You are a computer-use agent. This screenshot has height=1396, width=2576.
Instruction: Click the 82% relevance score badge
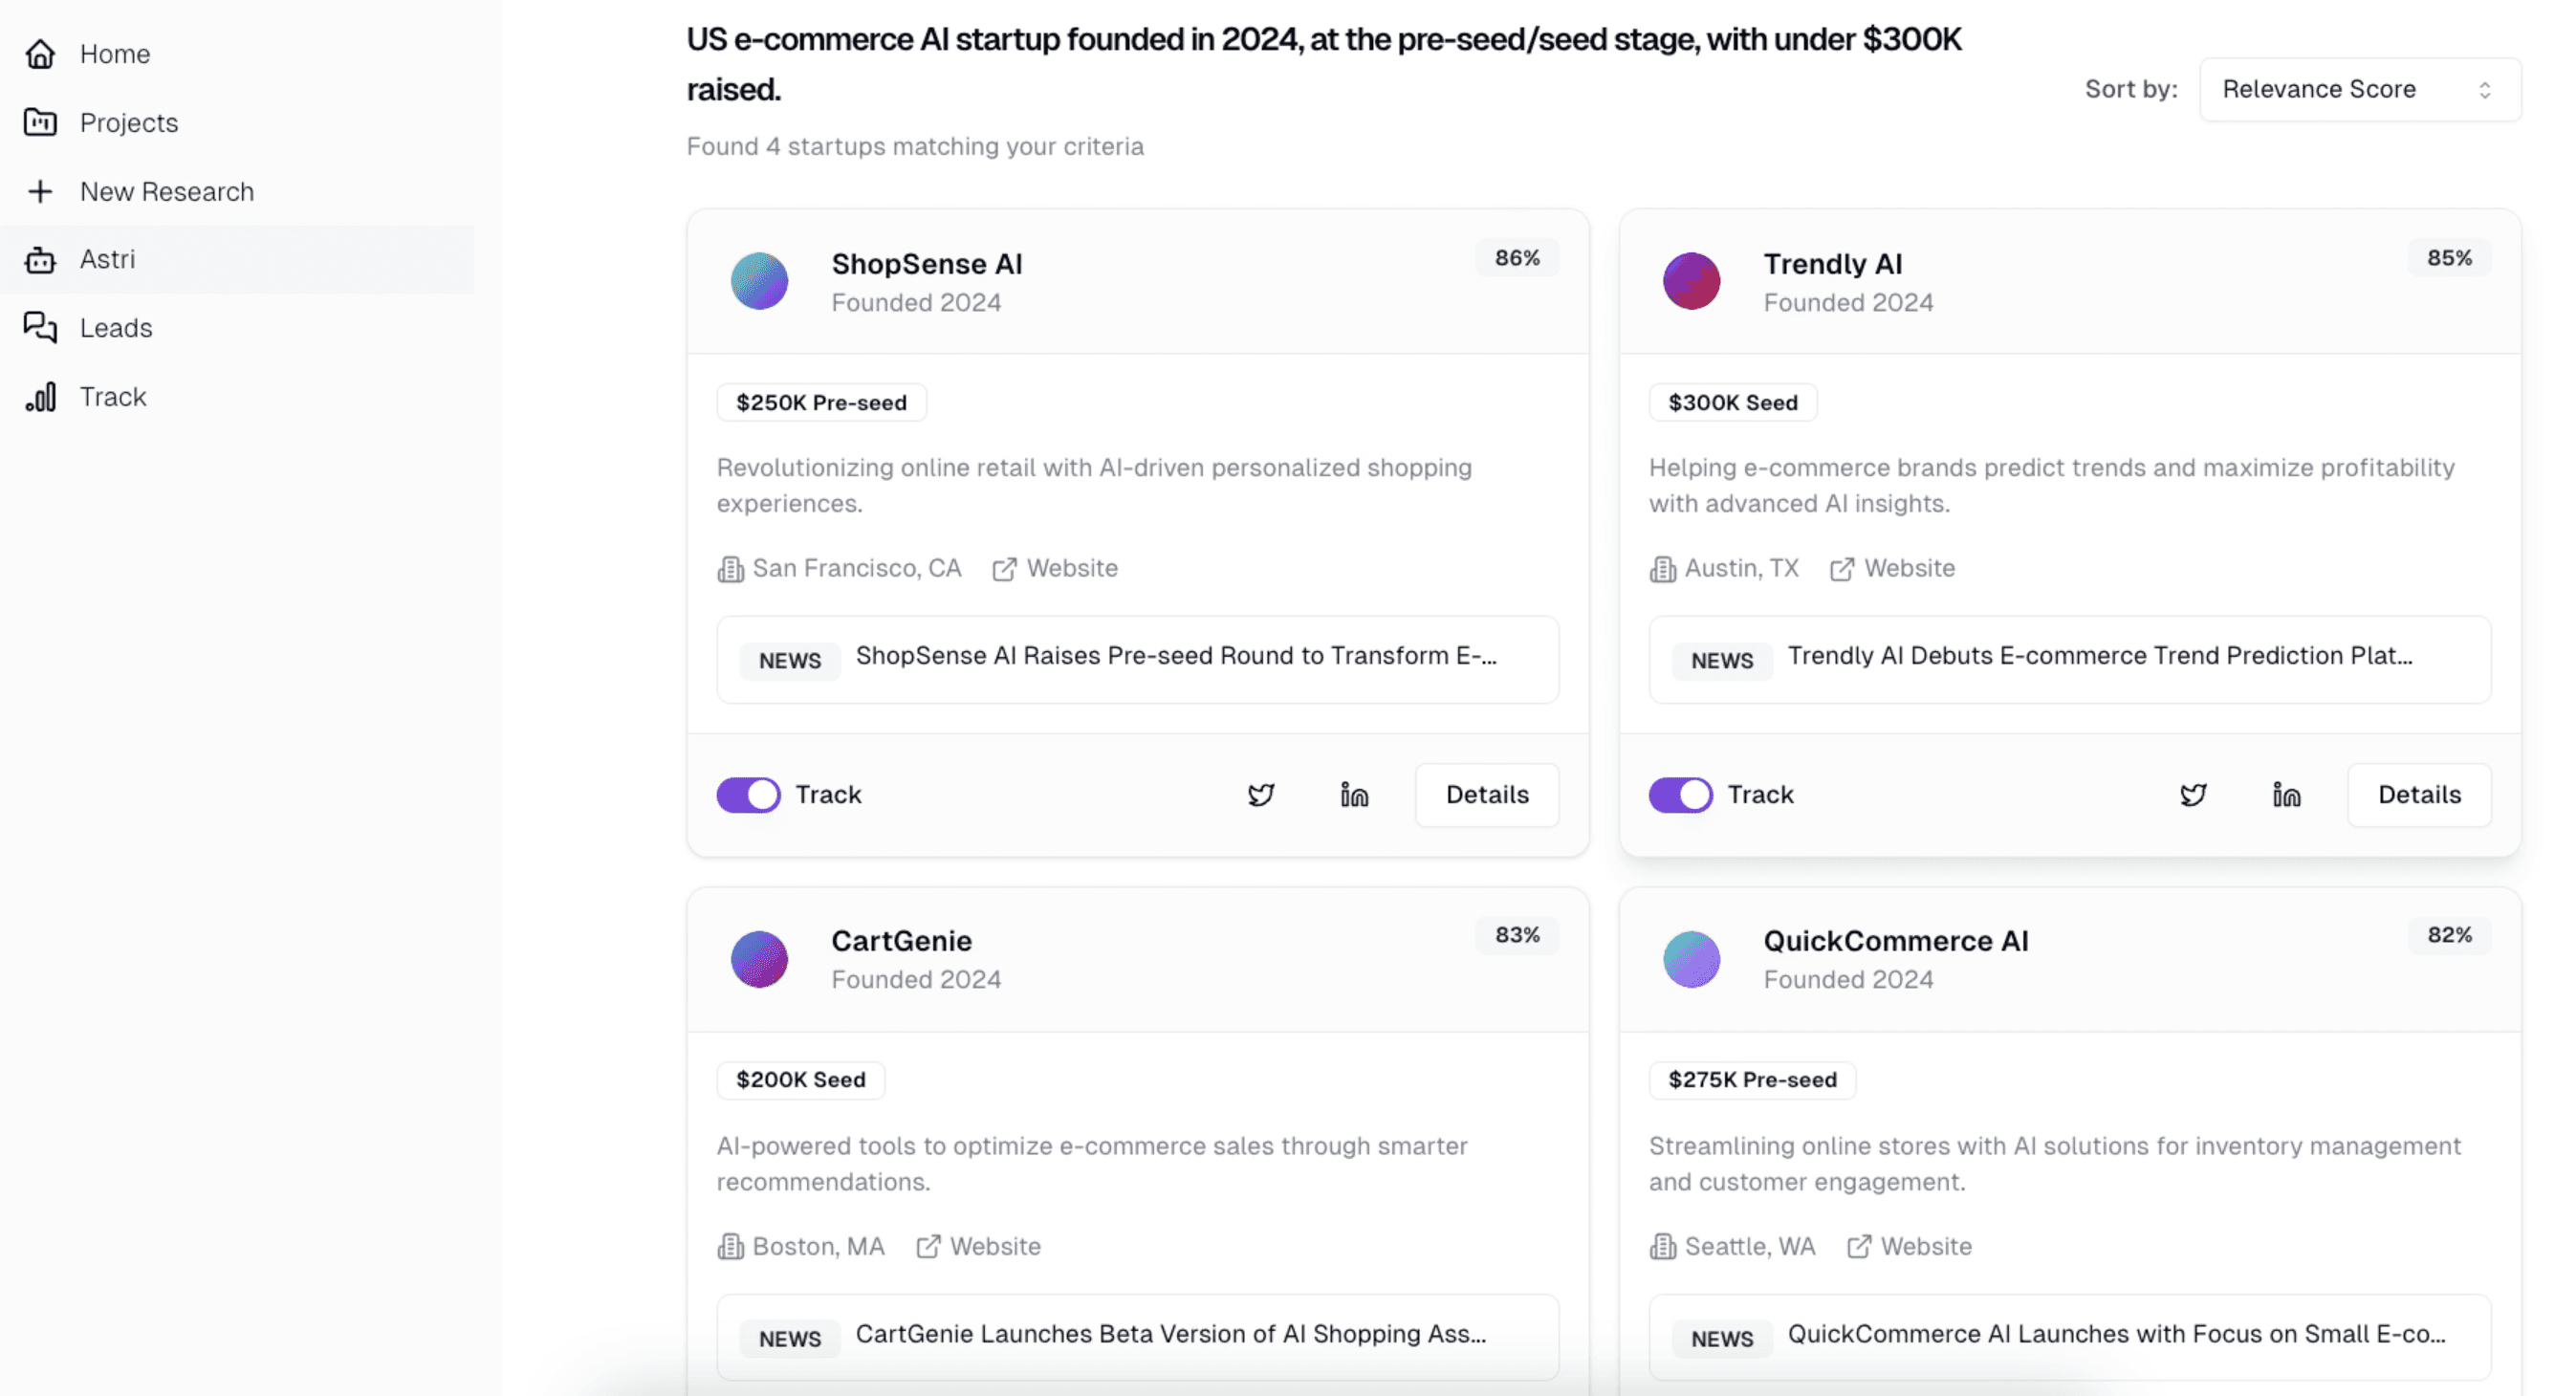click(2449, 936)
